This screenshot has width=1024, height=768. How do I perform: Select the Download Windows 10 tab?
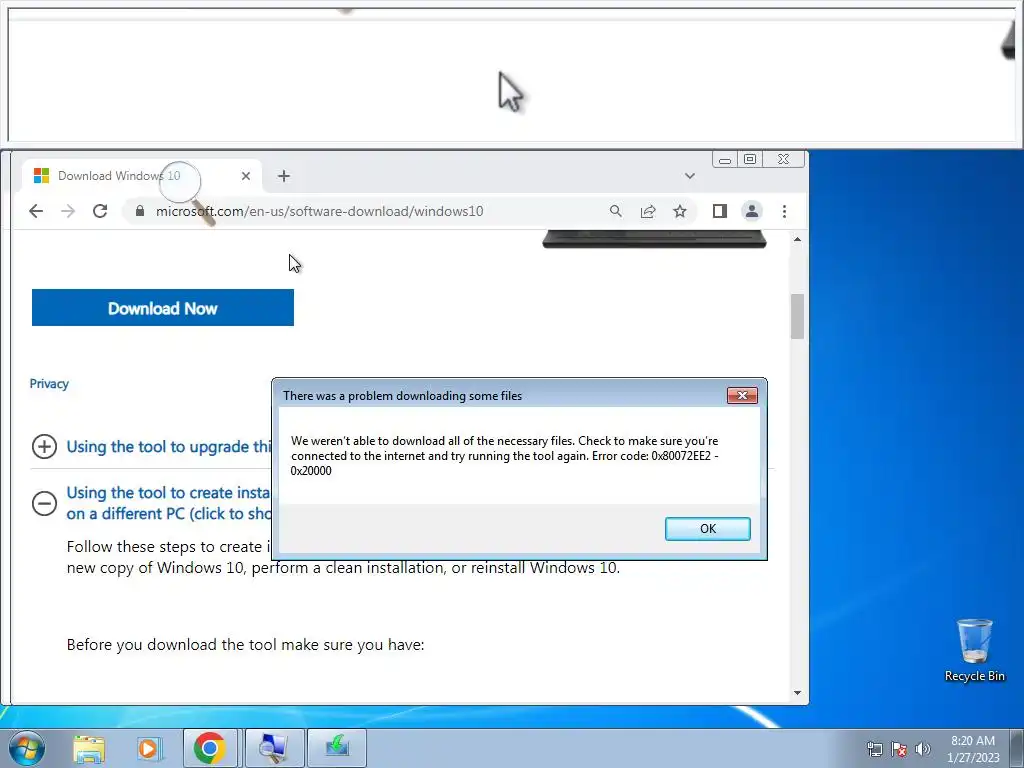pos(142,176)
